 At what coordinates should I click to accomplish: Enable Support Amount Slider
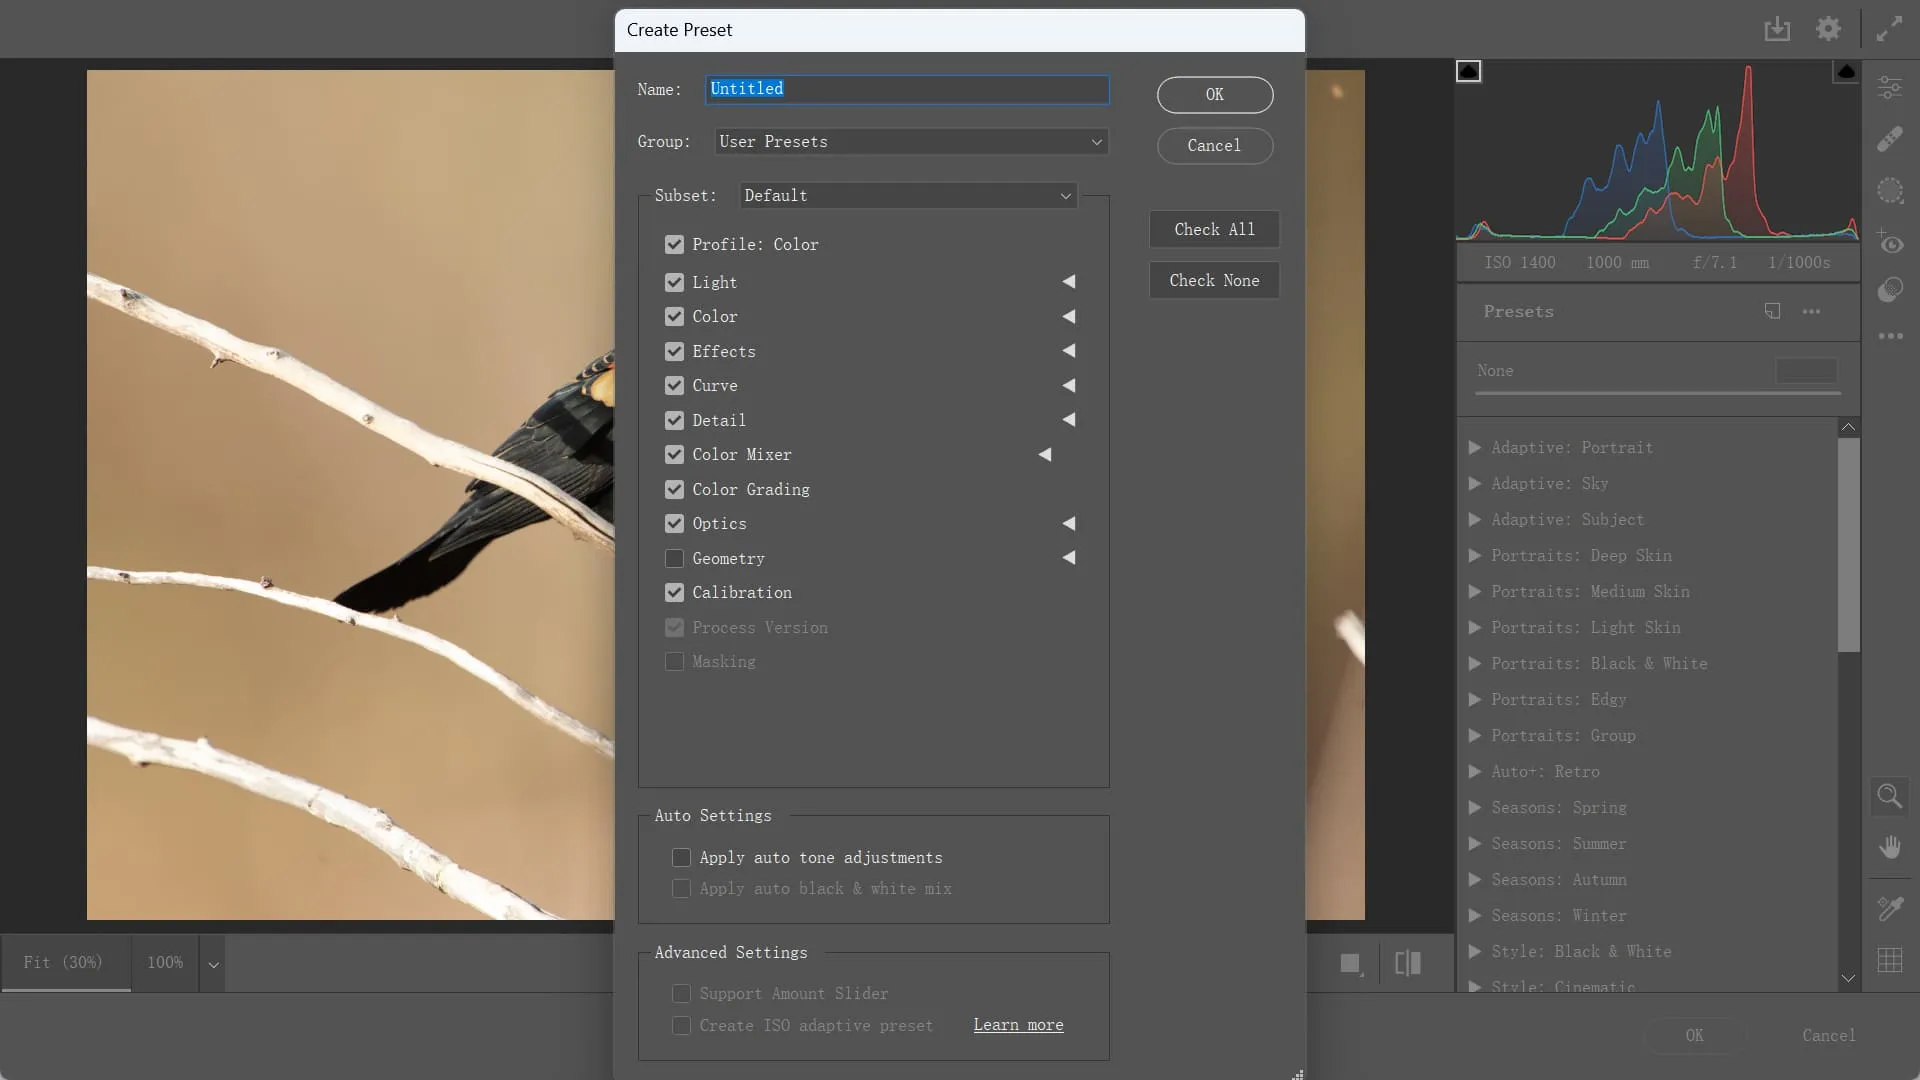pyautogui.click(x=683, y=993)
